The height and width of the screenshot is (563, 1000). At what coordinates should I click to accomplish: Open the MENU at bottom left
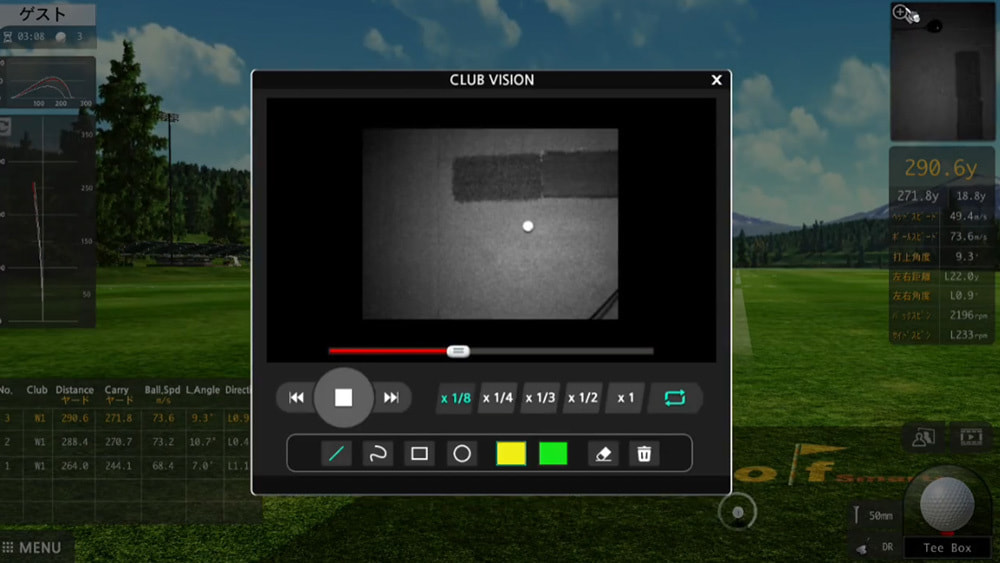tap(33, 548)
